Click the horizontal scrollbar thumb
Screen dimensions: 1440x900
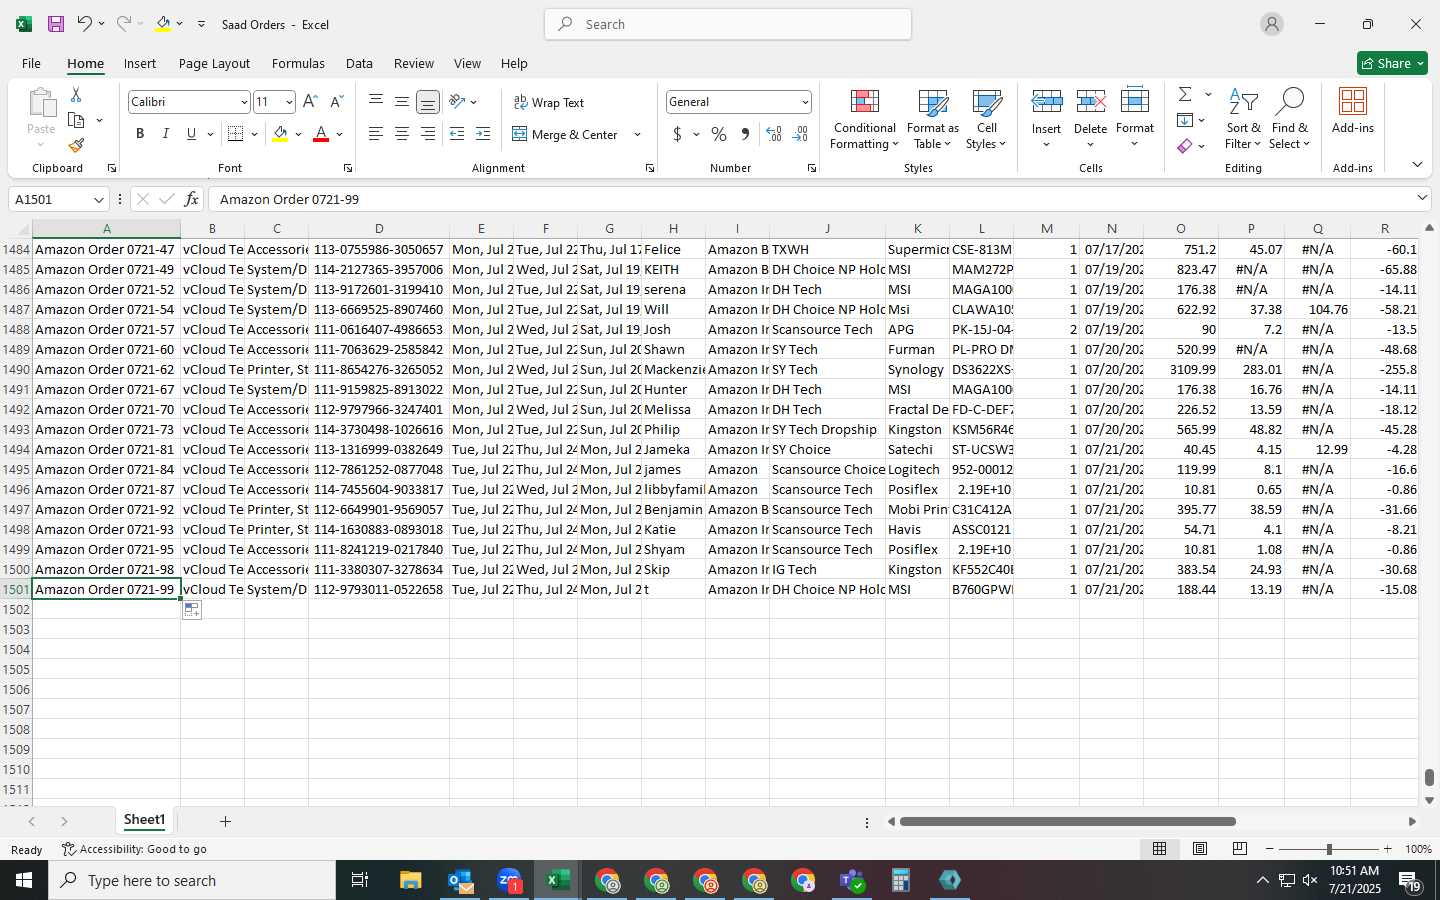click(x=1067, y=822)
